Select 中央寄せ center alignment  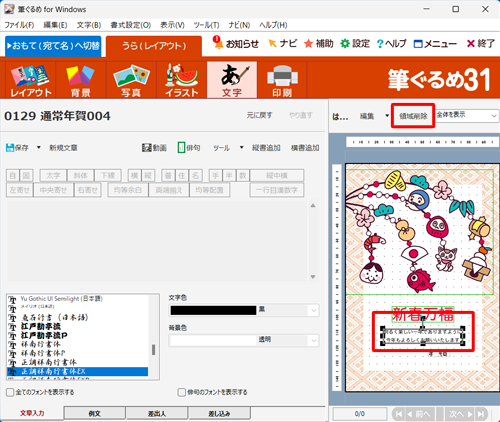(53, 190)
